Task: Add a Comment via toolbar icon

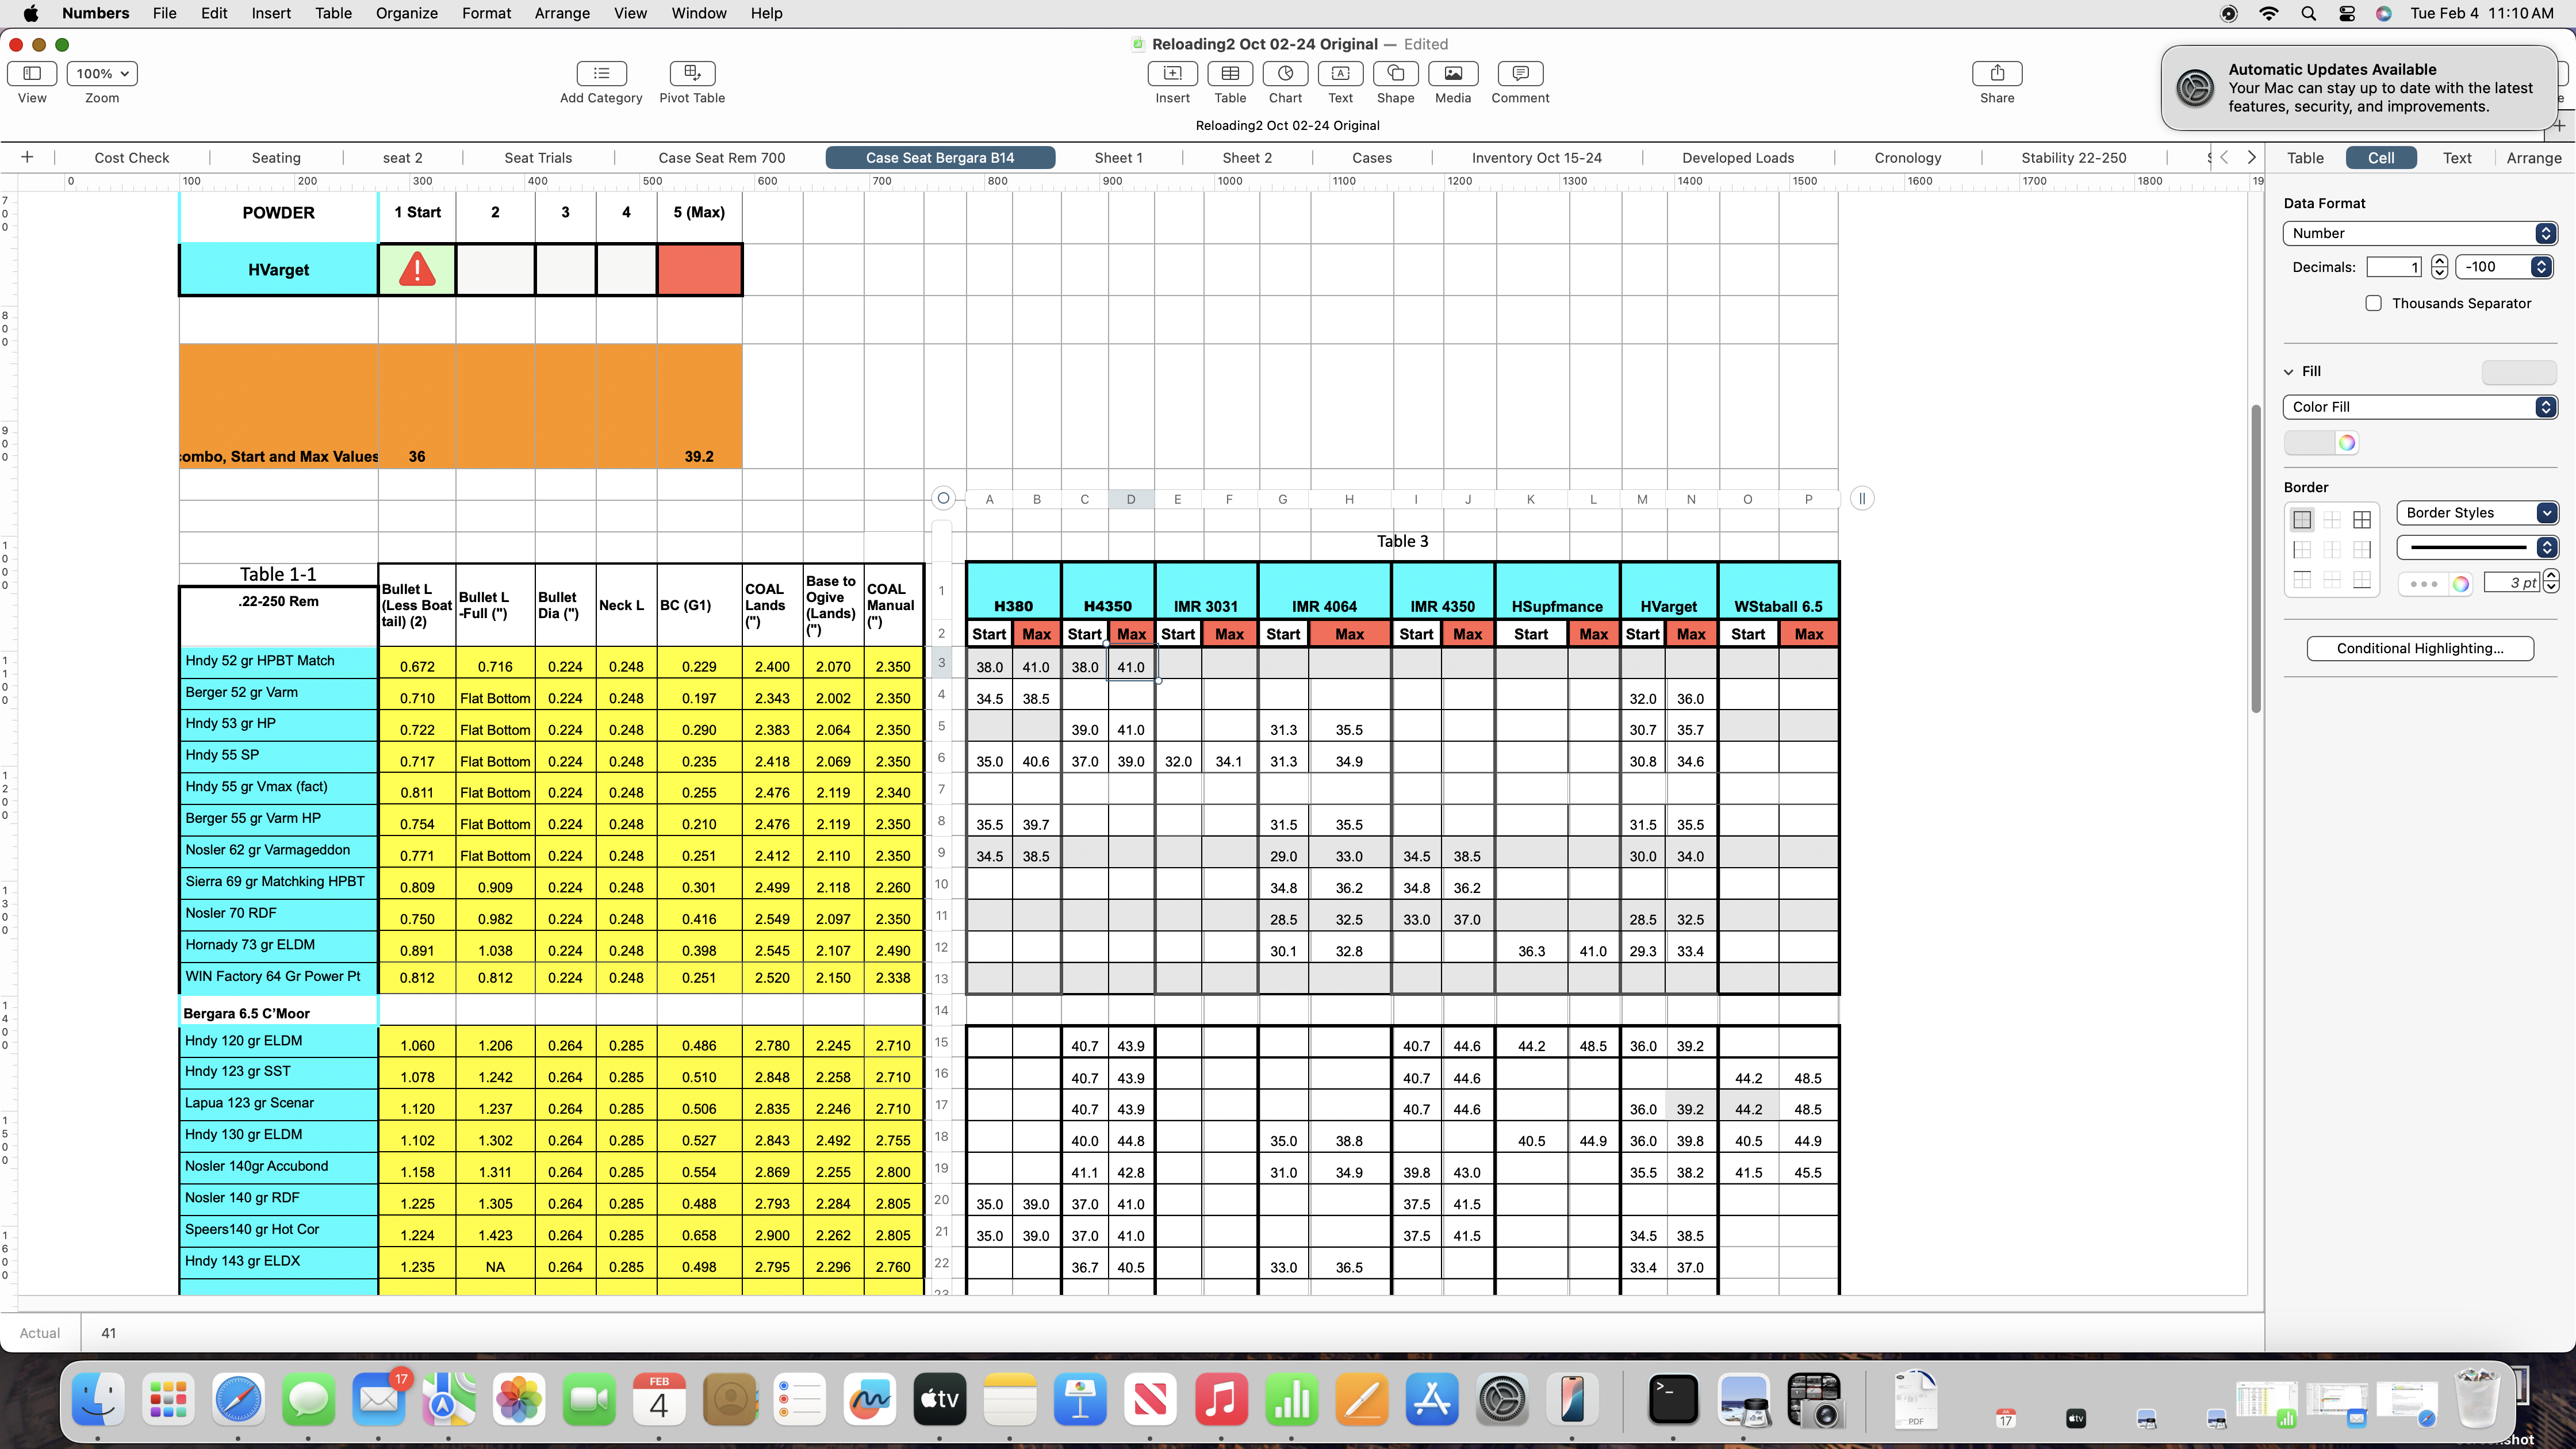Action: coord(1520,73)
